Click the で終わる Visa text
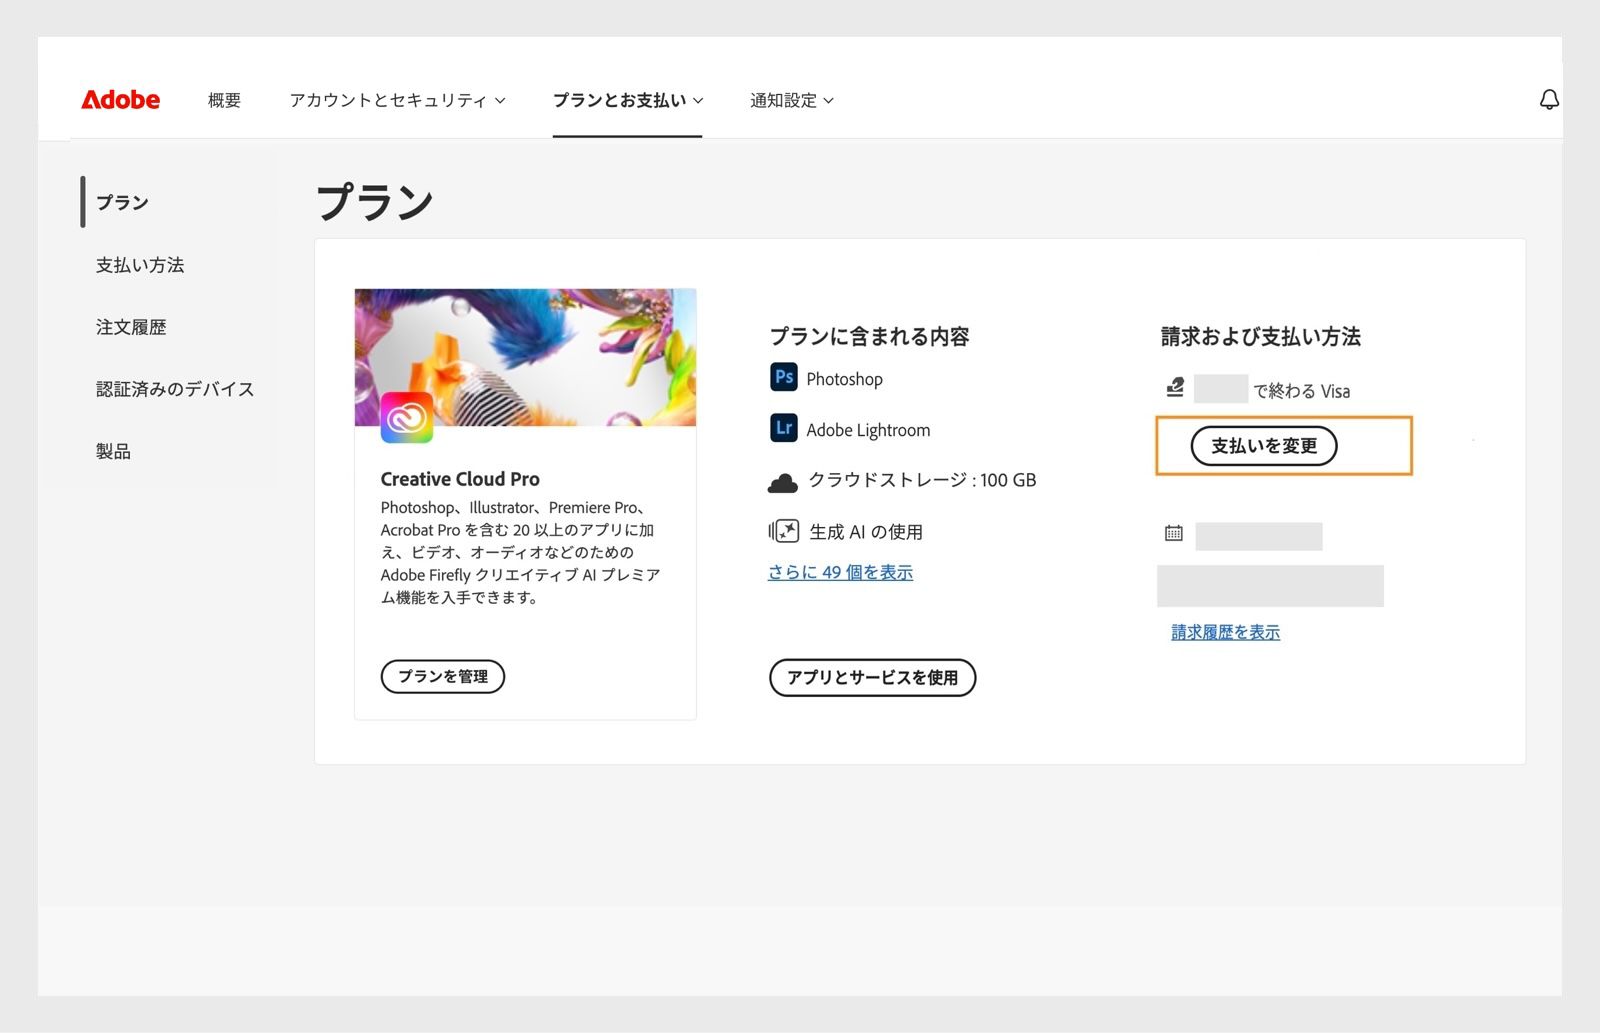The image size is (1600, 1033). (x=1302, y=391)
